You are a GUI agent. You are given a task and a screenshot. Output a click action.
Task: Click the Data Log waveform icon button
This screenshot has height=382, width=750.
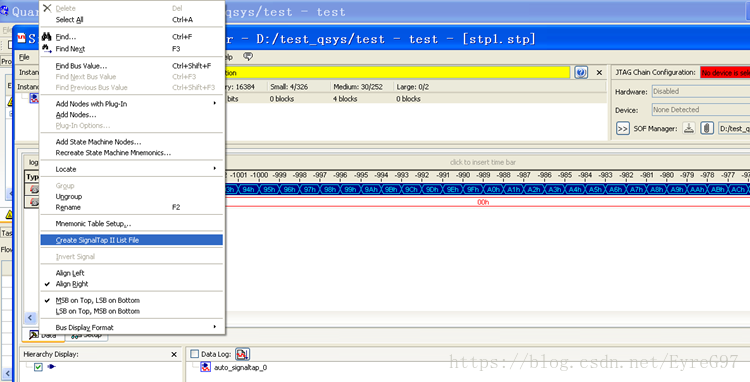coord(242,354)
